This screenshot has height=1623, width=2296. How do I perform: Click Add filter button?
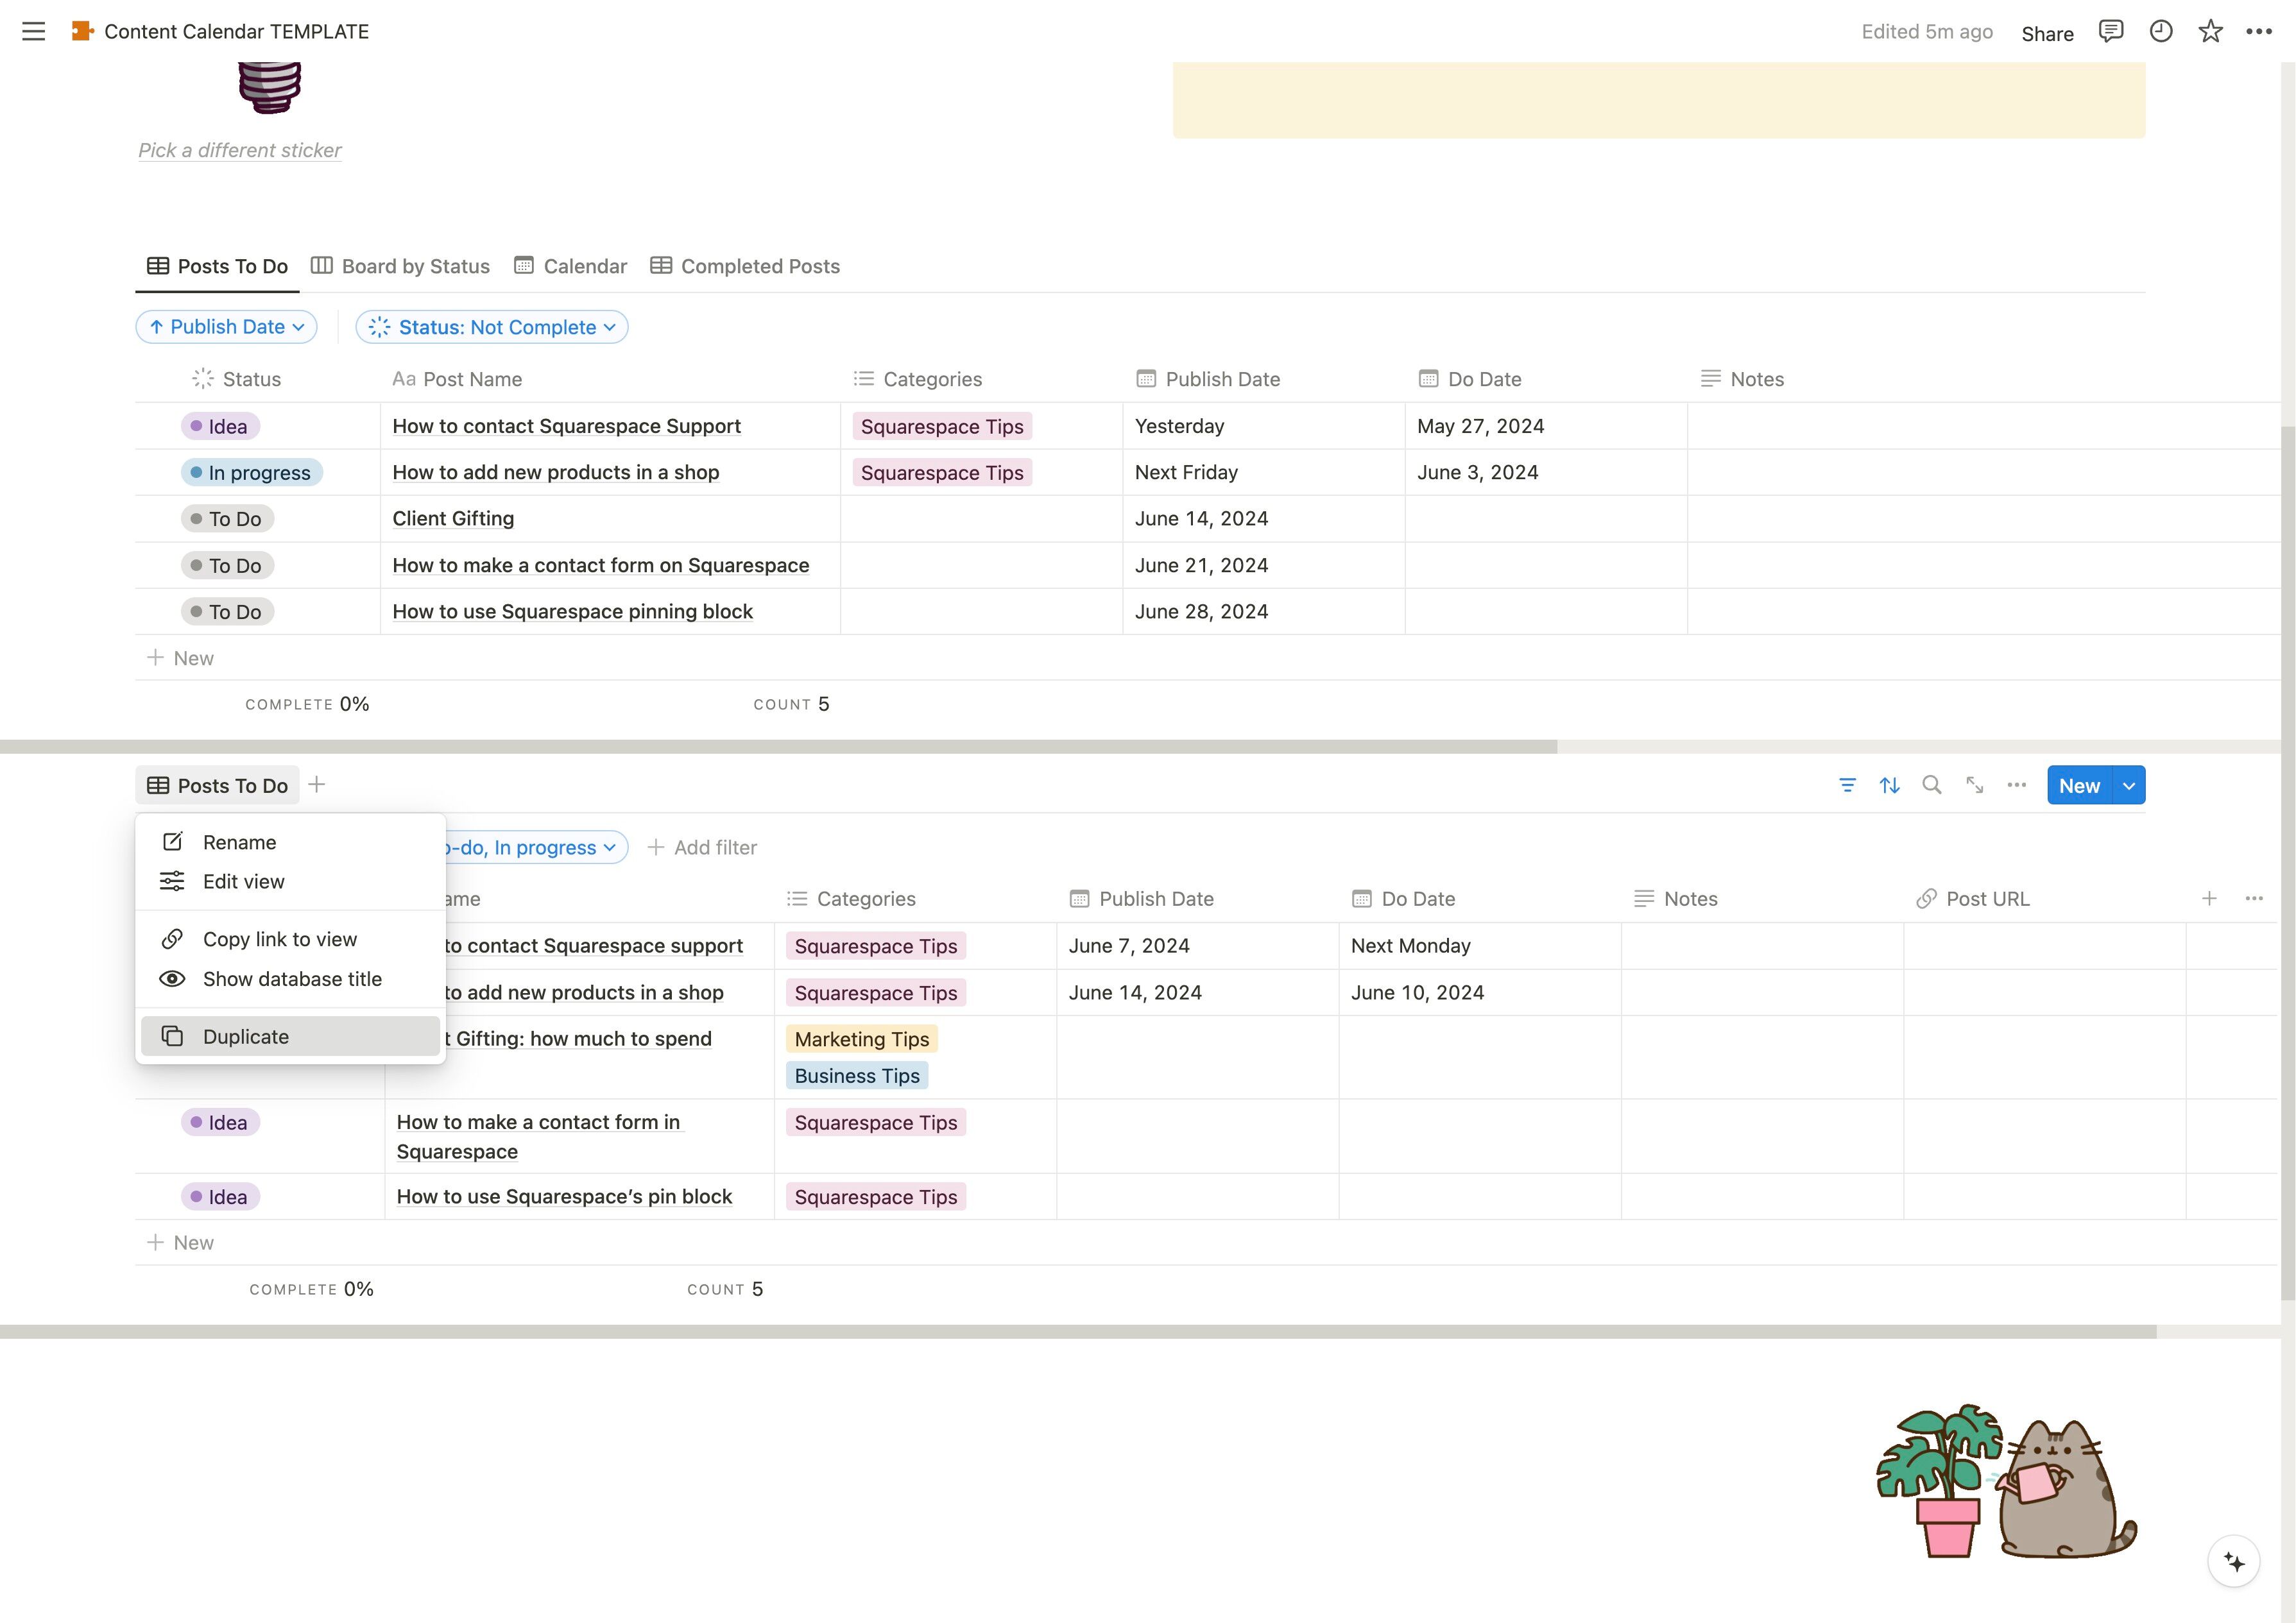(x=702, y=847)
